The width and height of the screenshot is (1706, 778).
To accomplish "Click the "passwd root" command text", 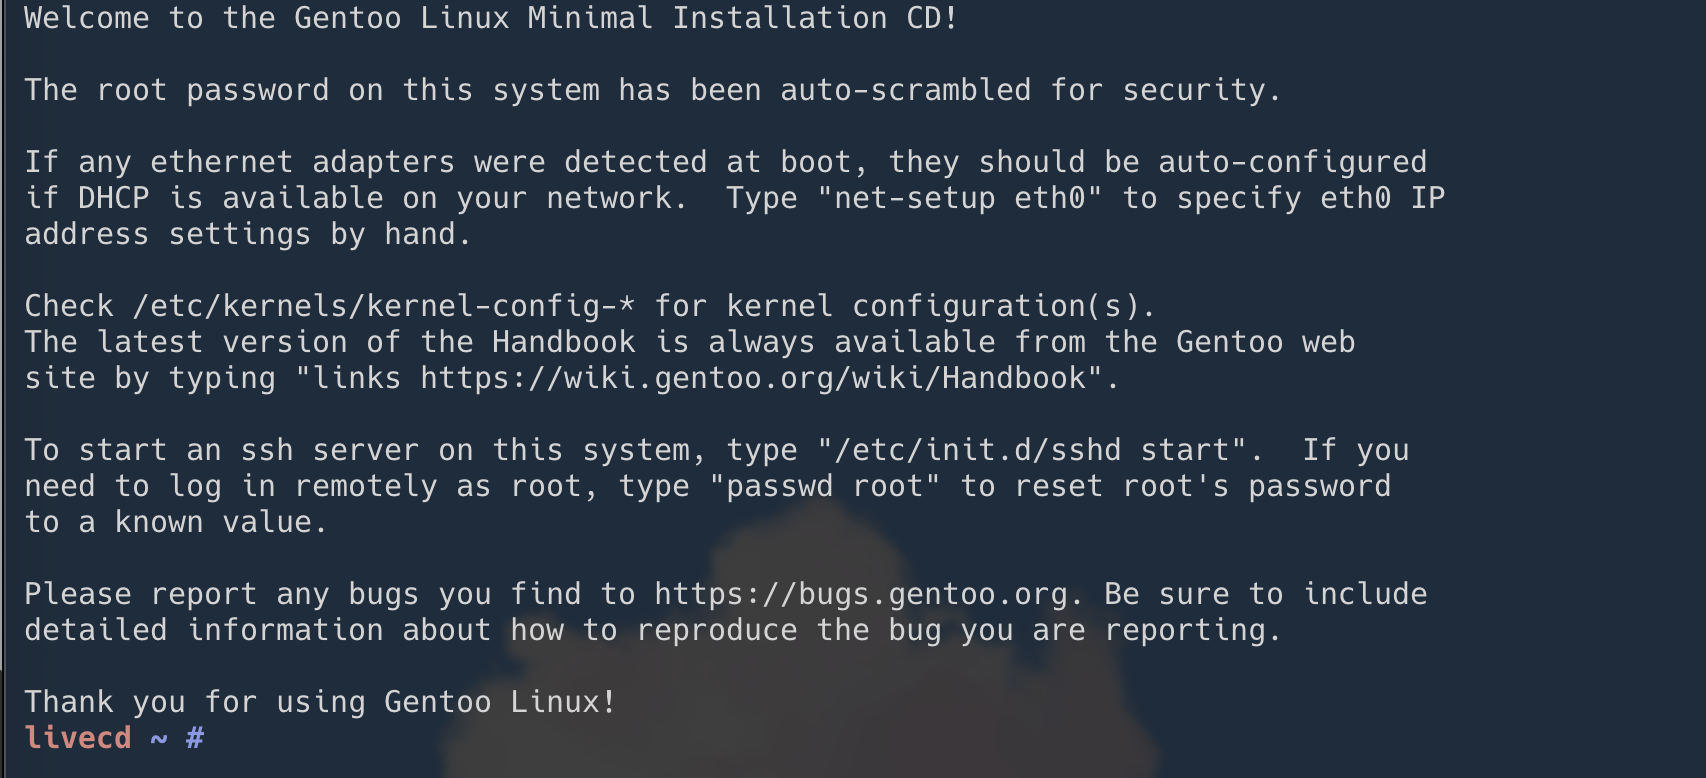I will tap(825, 487).
